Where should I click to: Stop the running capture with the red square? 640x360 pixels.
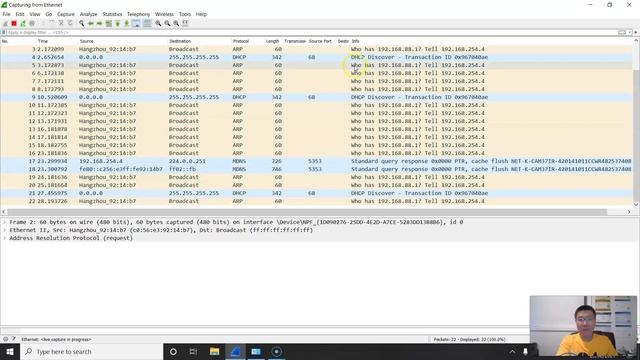pyautogui.click(x=14, y=24)
